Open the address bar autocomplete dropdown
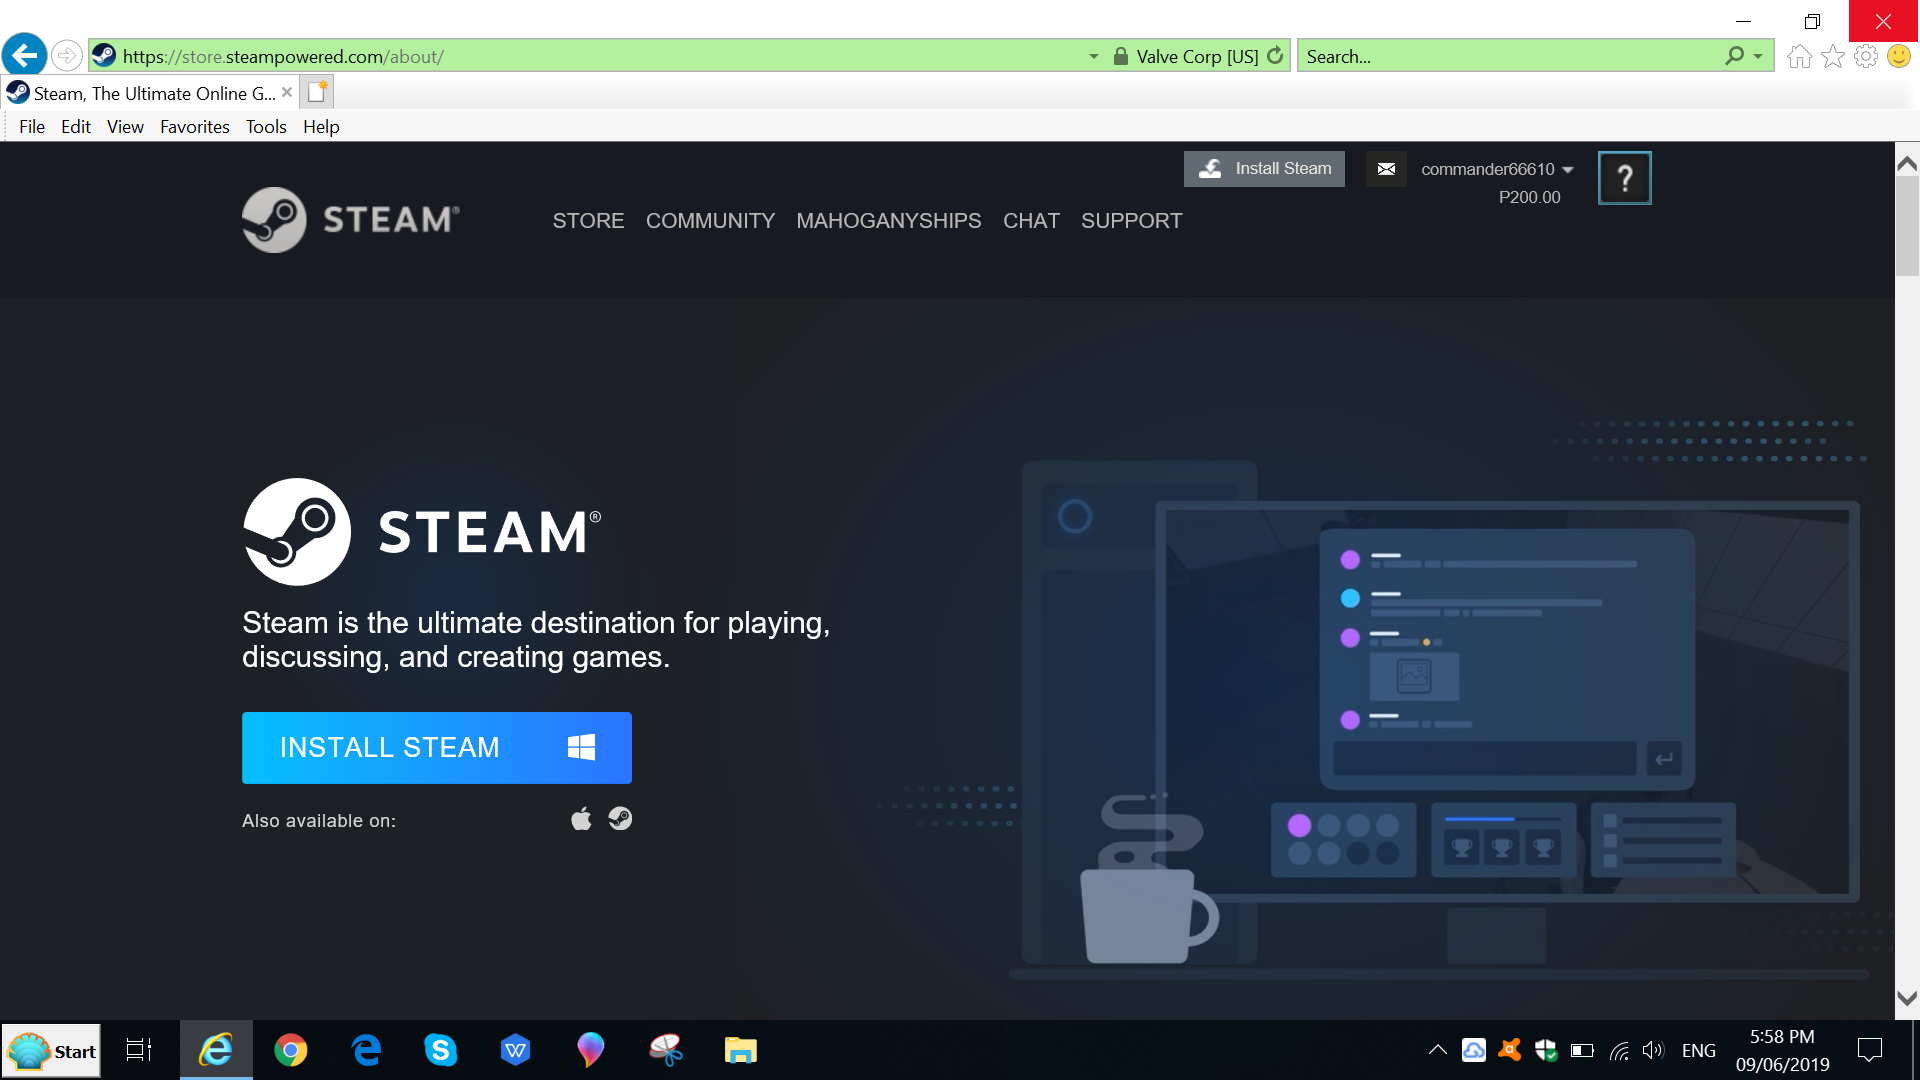The width and height of the screenshot is (1920, 1080). pyautogui.click(x=1092, y=56)
